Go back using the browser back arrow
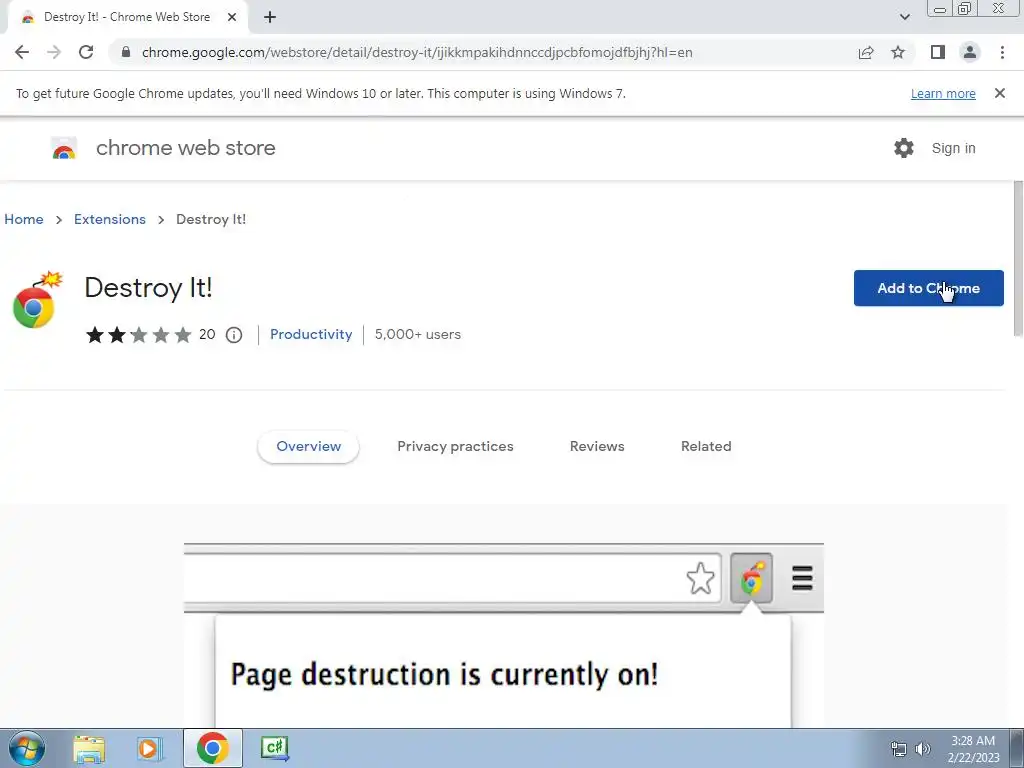The width and height of the screenshot is (1024, 768). pyautogui.click(x=22, y=52)
